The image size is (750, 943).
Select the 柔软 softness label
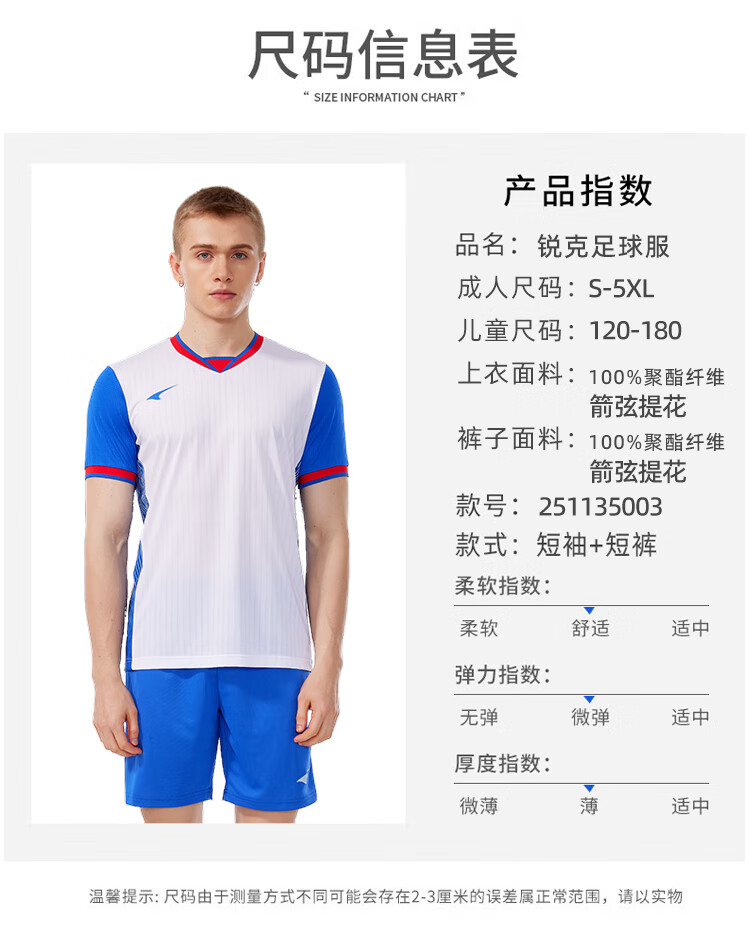click(479, 628)
